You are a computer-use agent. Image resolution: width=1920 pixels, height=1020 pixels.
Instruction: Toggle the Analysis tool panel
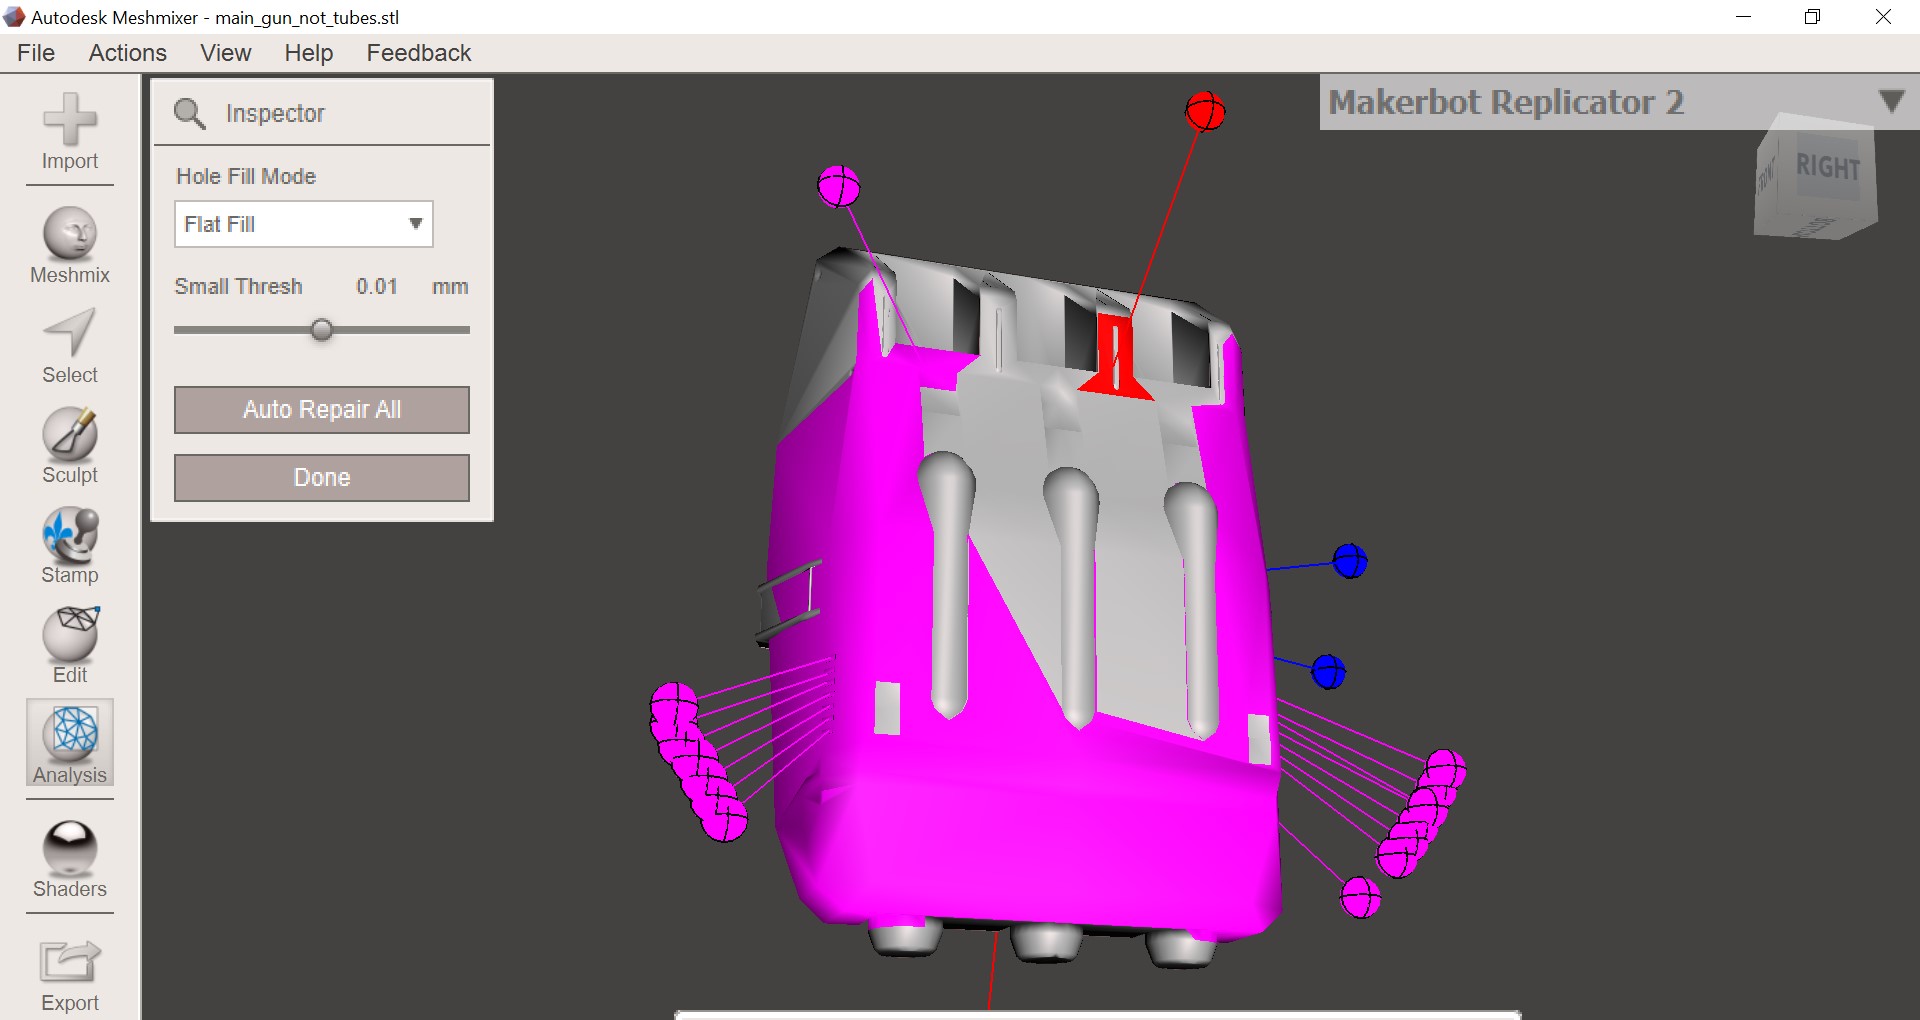pos(70,743)
